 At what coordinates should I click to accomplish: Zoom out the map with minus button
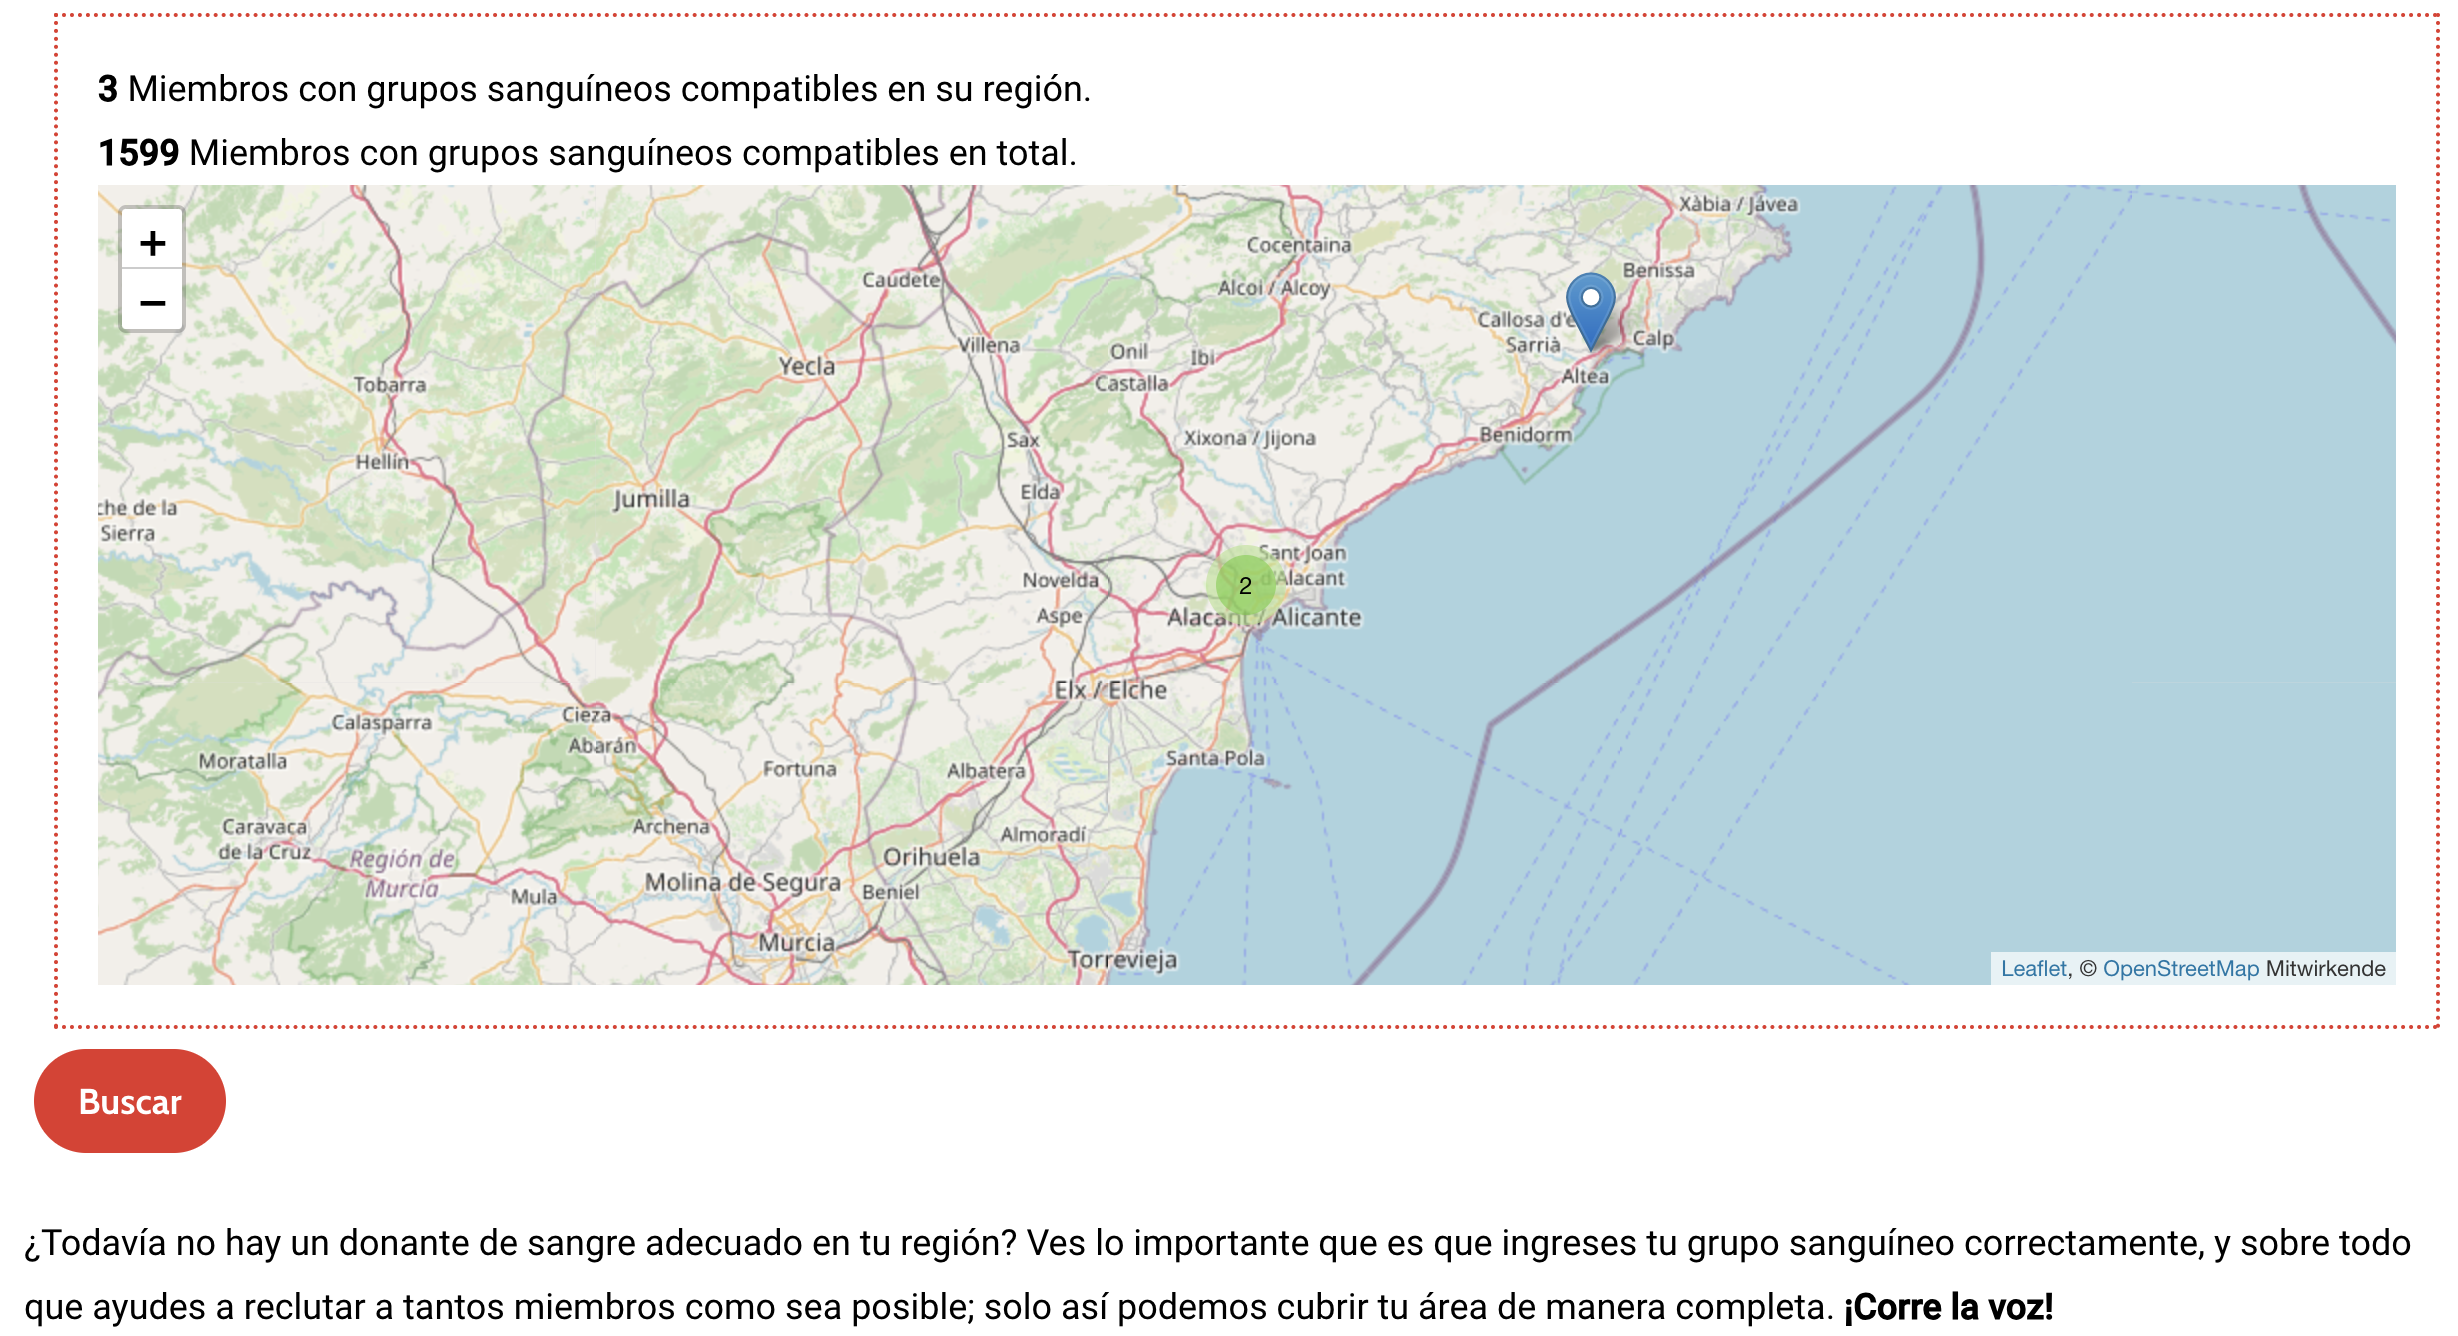click(x=152, y=302)
